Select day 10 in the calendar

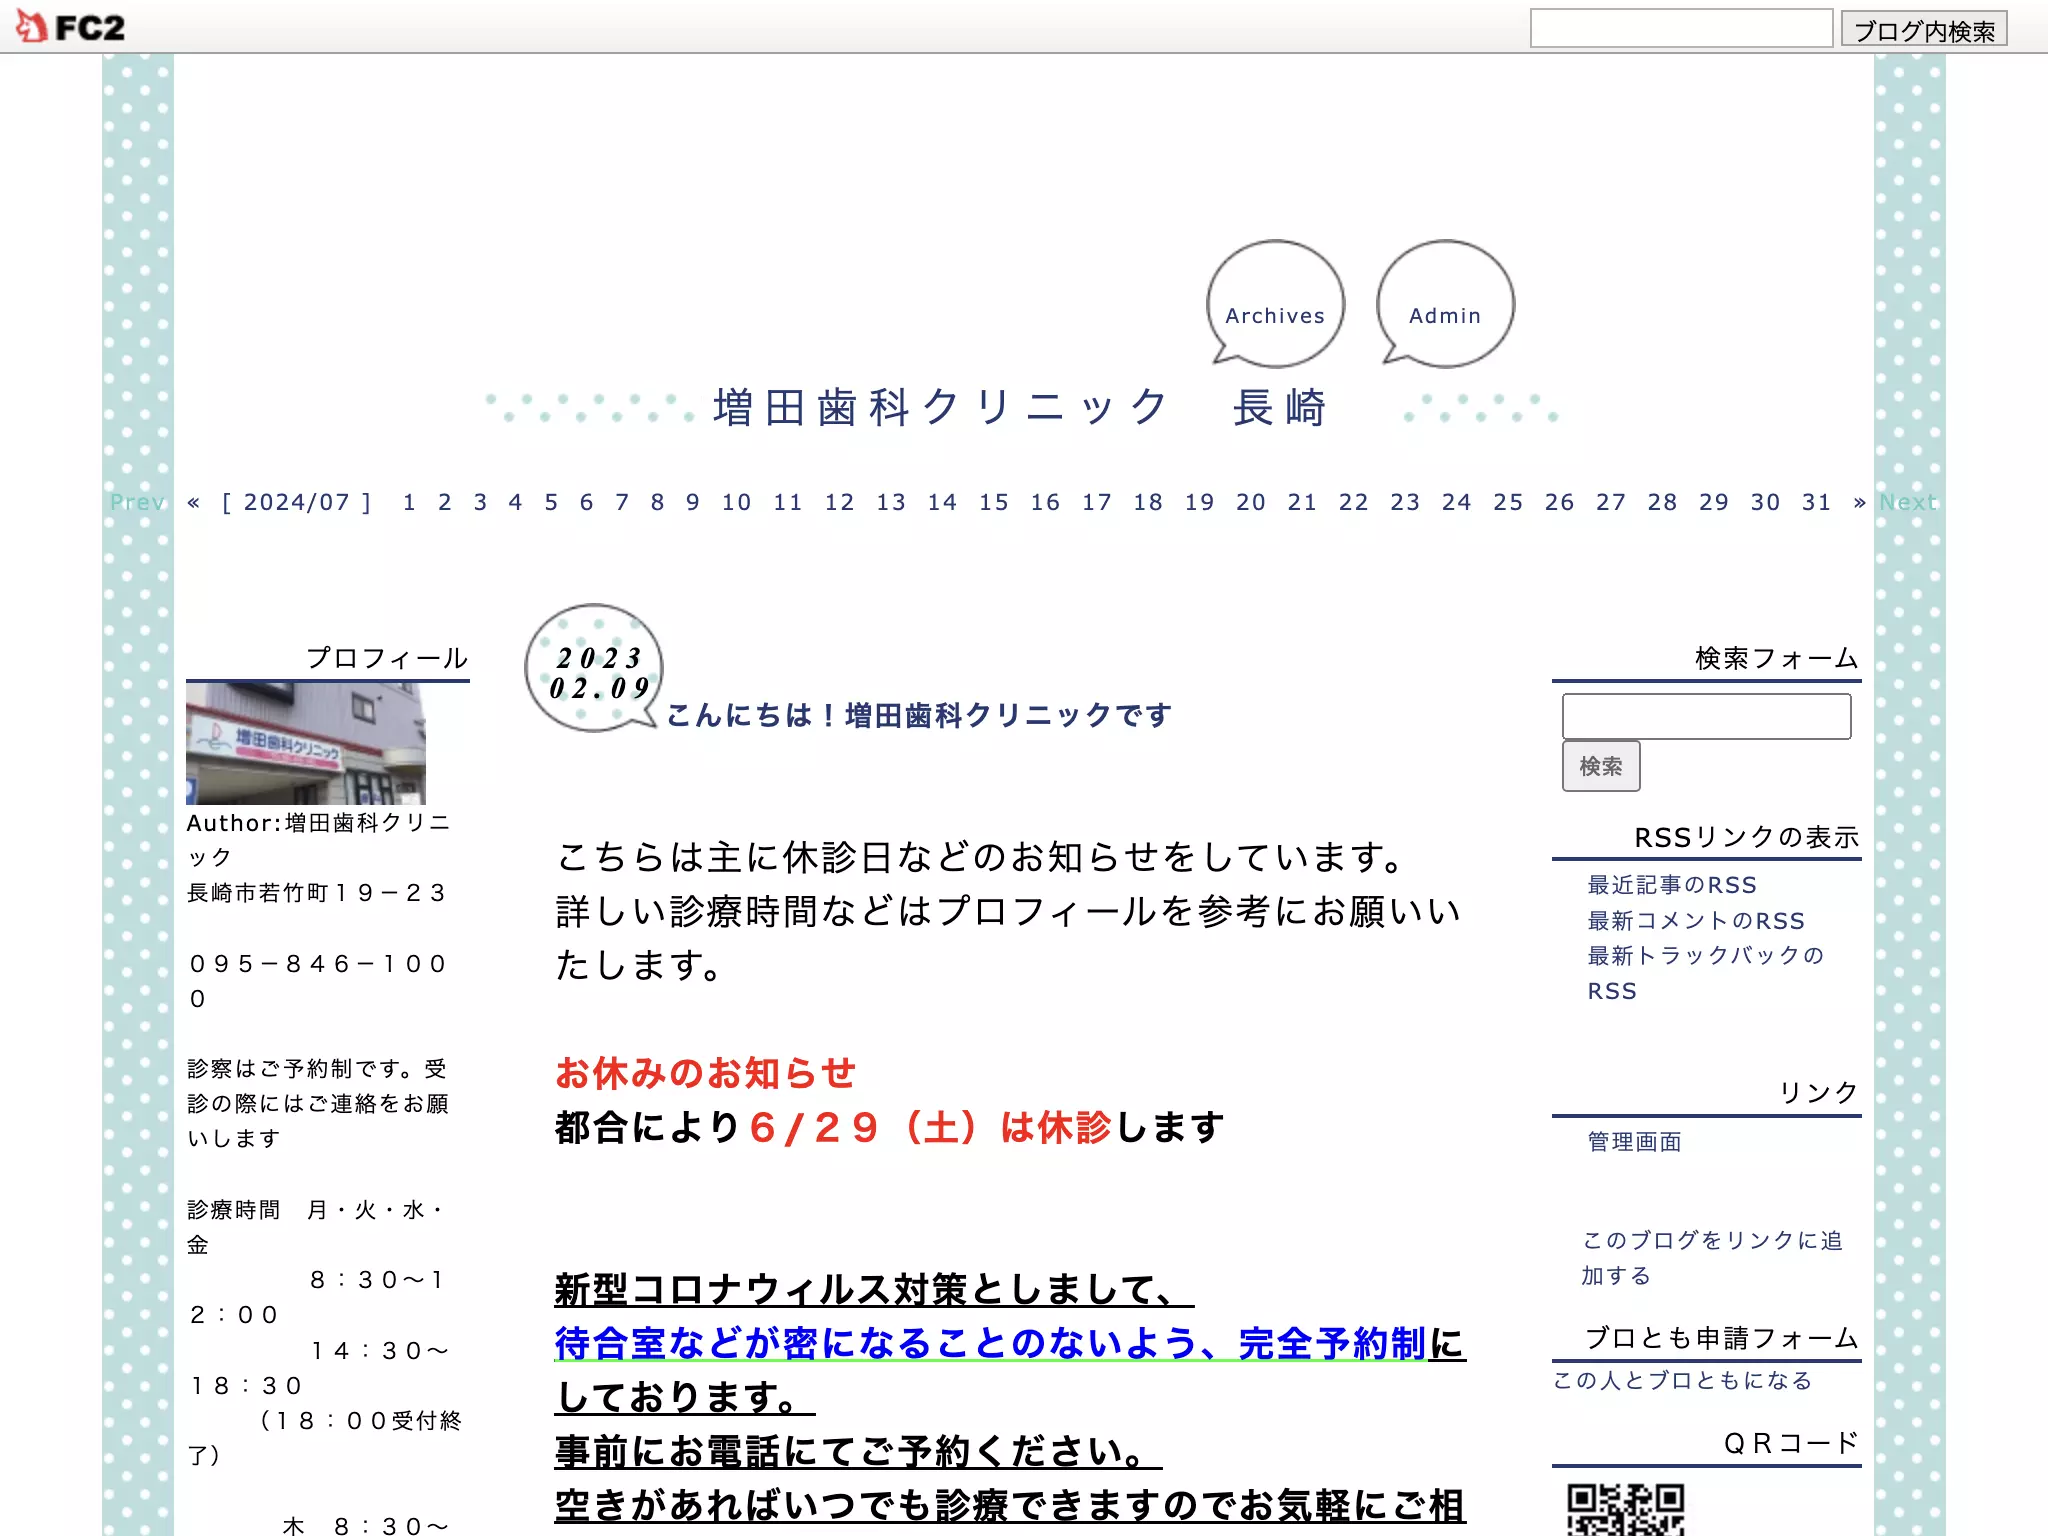tap(737, 502)
